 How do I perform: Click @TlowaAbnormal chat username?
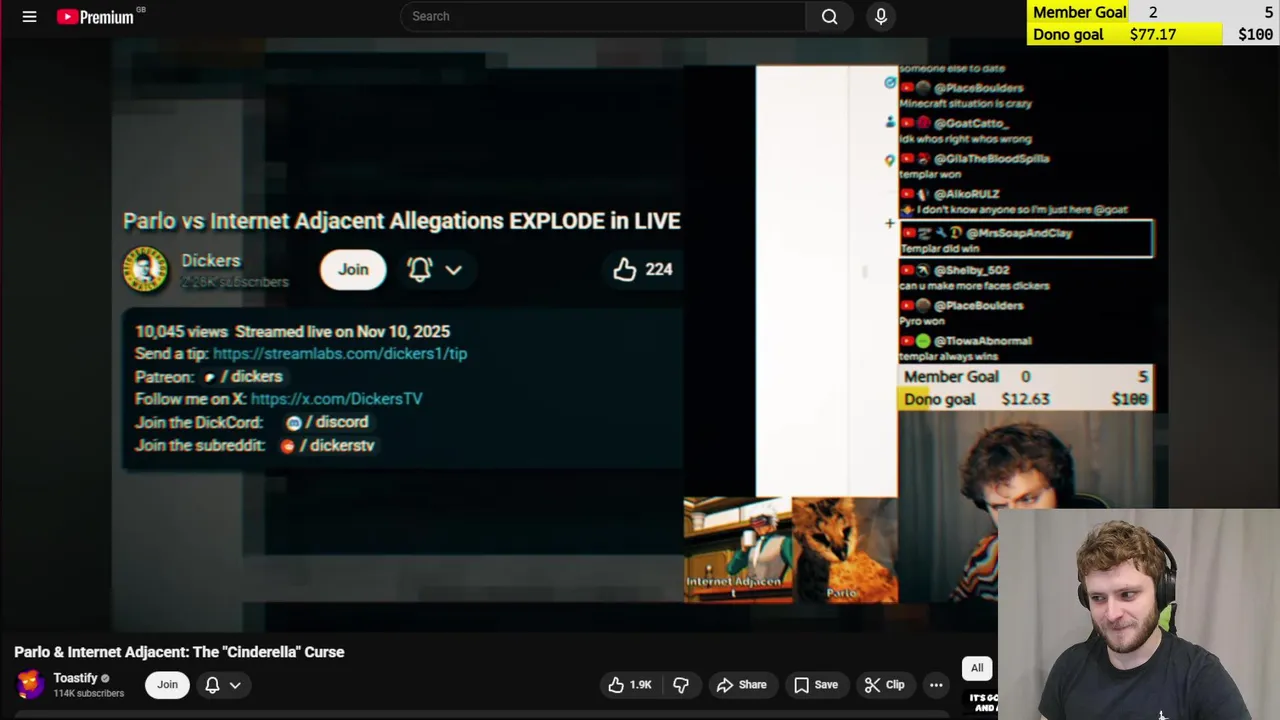[x=982, y=341]
